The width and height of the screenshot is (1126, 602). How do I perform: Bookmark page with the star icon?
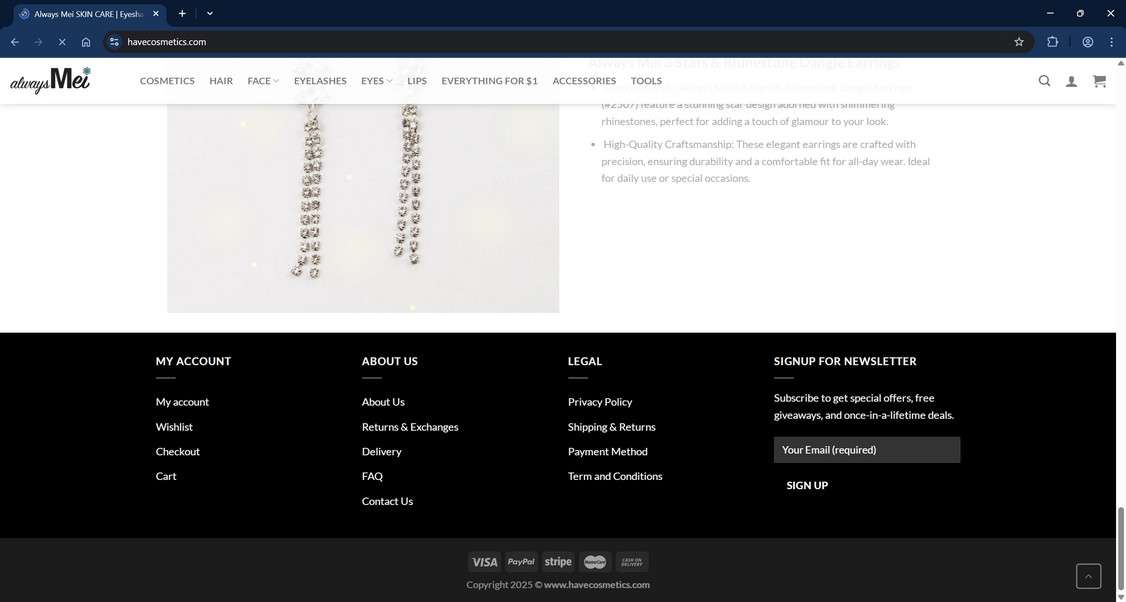point(1018,42)
